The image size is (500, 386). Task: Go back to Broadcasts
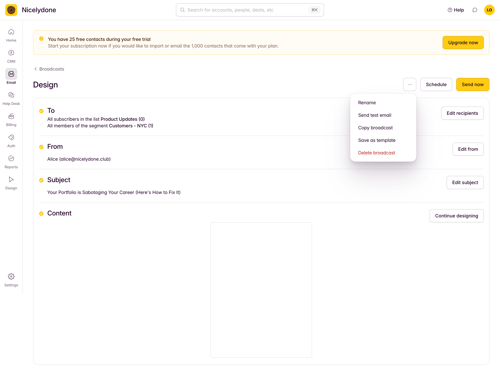click(x=49, y=69)
